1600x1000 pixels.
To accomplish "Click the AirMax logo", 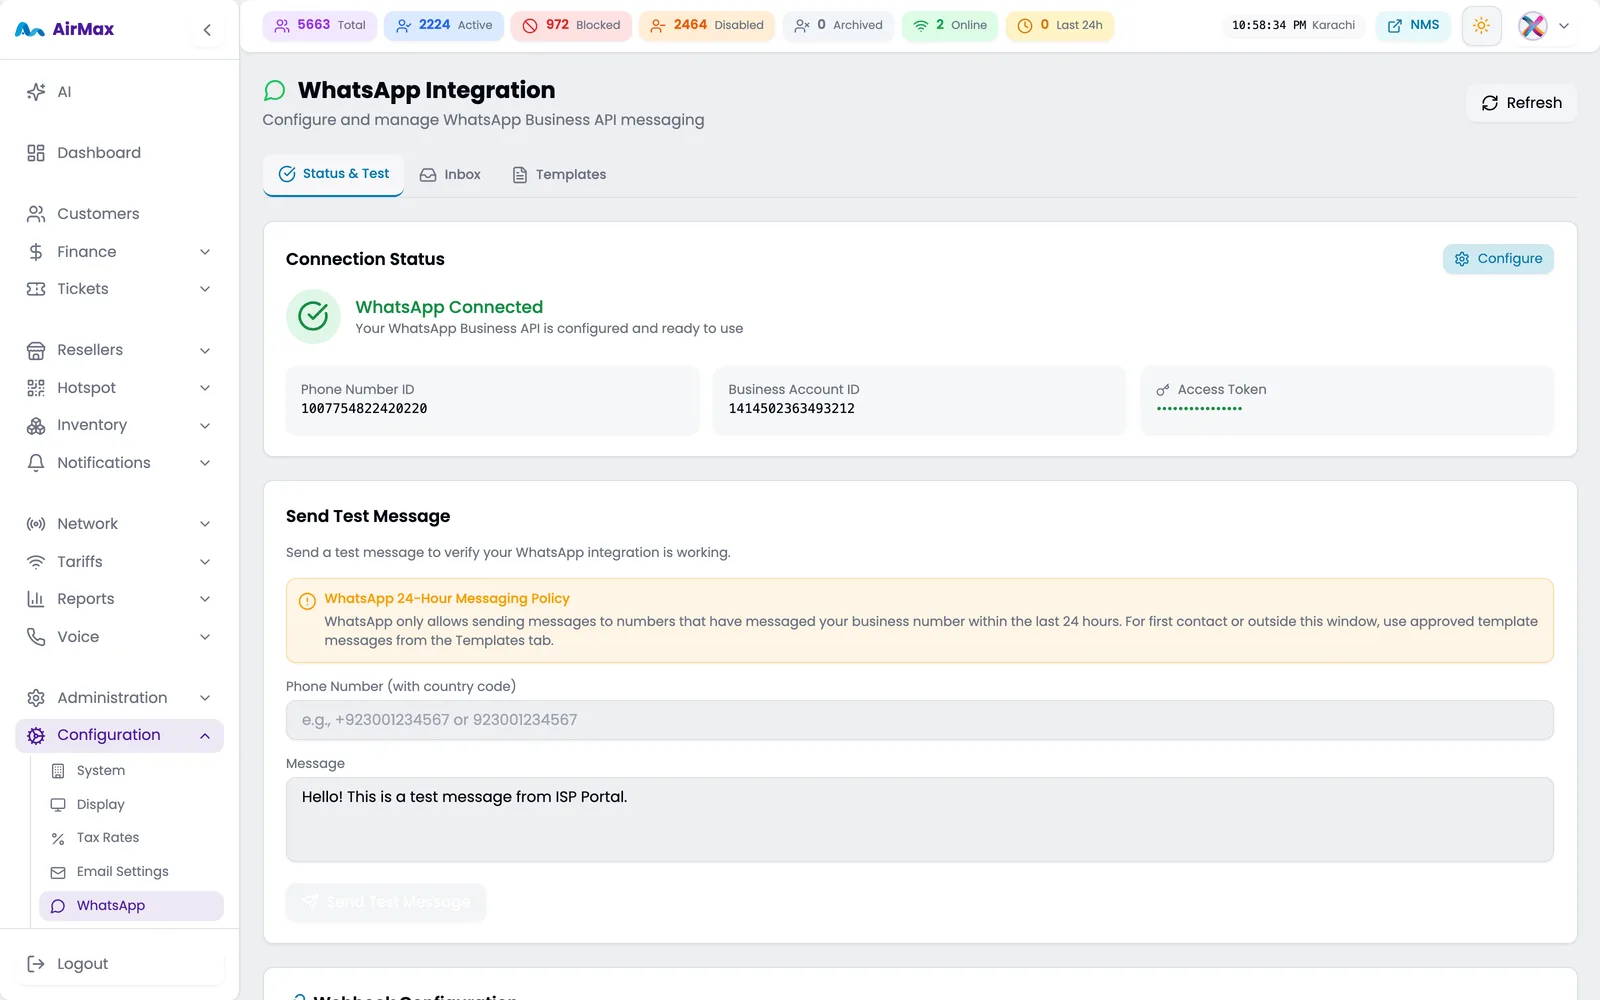I will [65, 30].
